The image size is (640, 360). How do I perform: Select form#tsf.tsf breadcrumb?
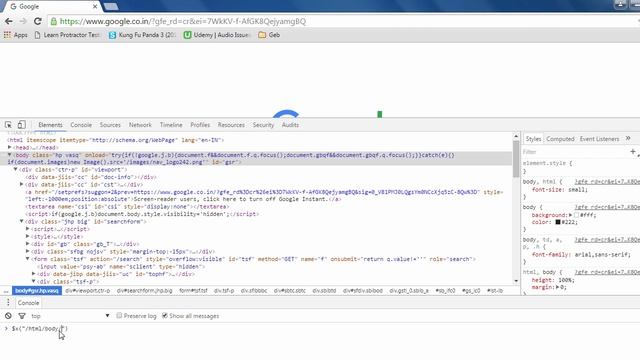coord(193,291)
